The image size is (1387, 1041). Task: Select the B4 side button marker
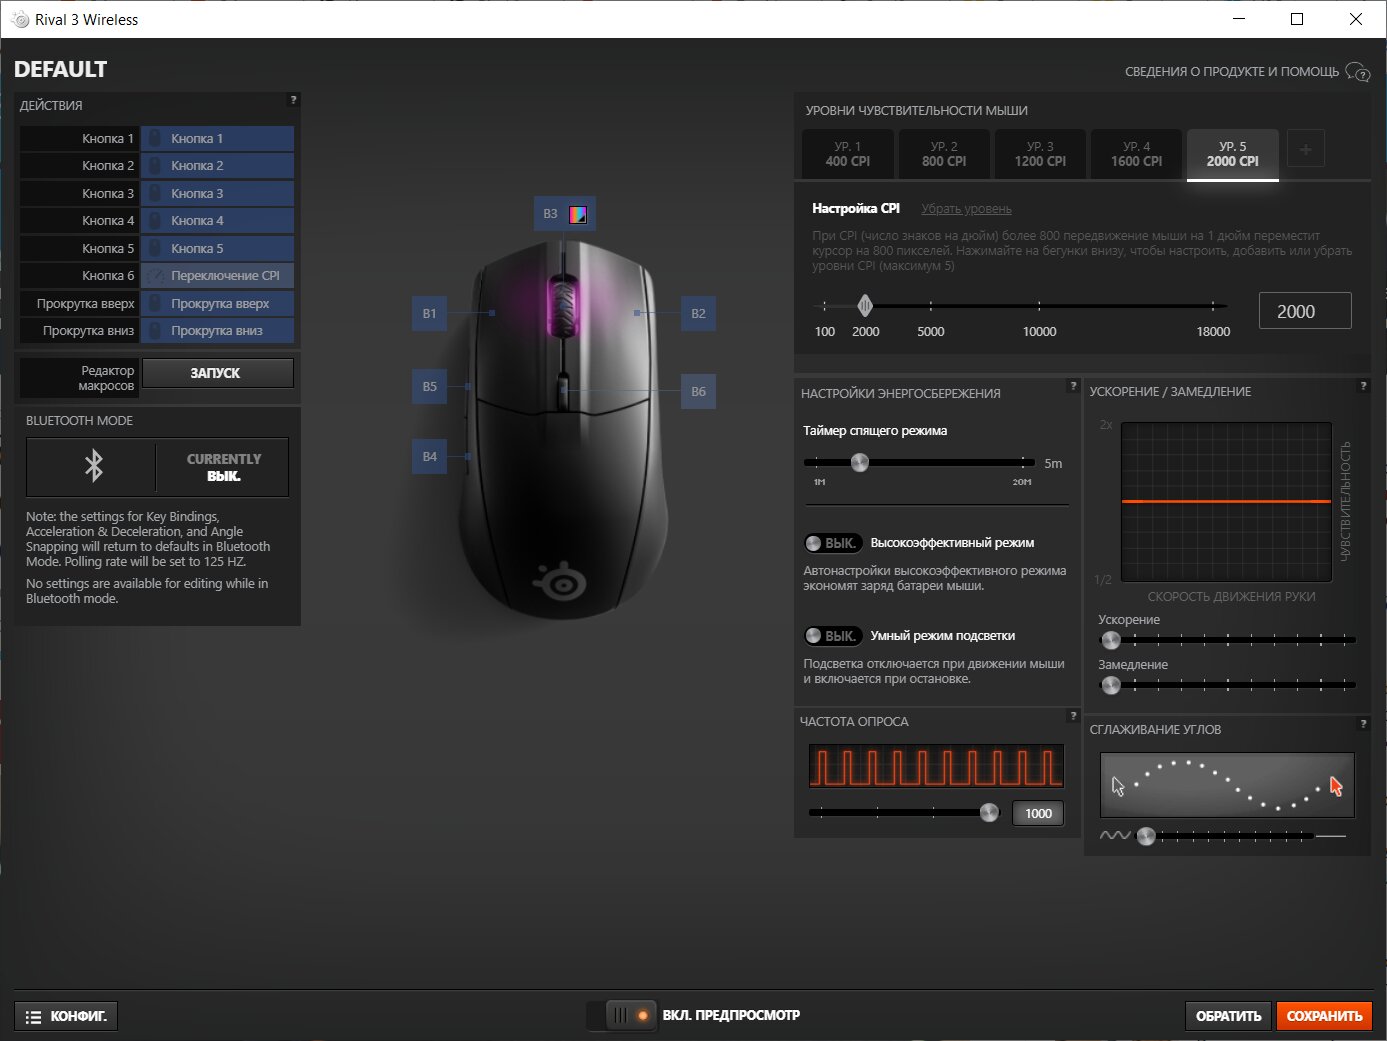(429, 456)
